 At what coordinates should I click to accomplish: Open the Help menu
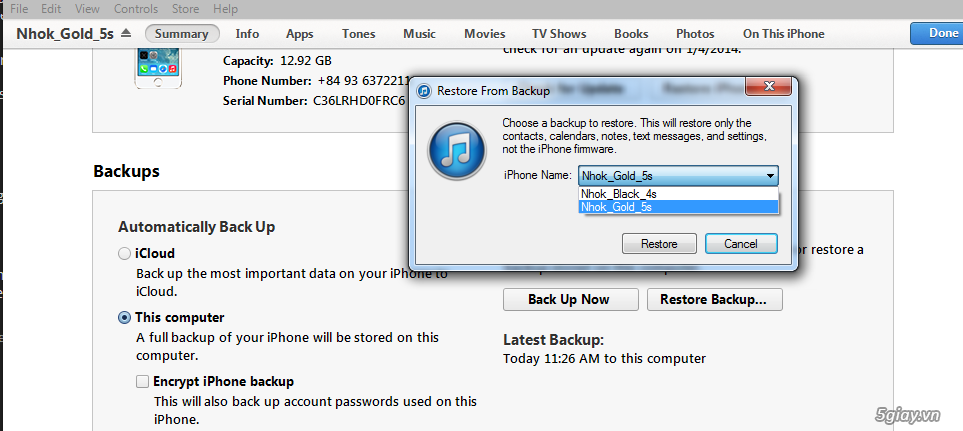tap(225, 9)
